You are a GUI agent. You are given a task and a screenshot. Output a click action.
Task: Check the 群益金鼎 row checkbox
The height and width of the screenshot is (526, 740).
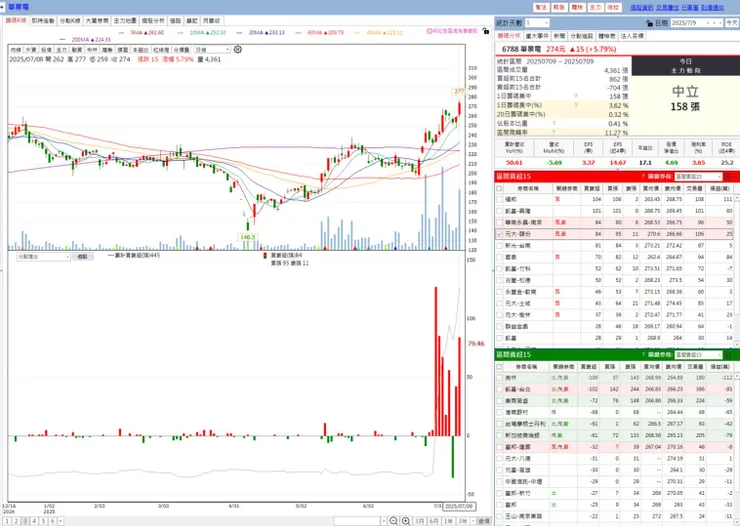pyautogui.click(x=499, y=326)
